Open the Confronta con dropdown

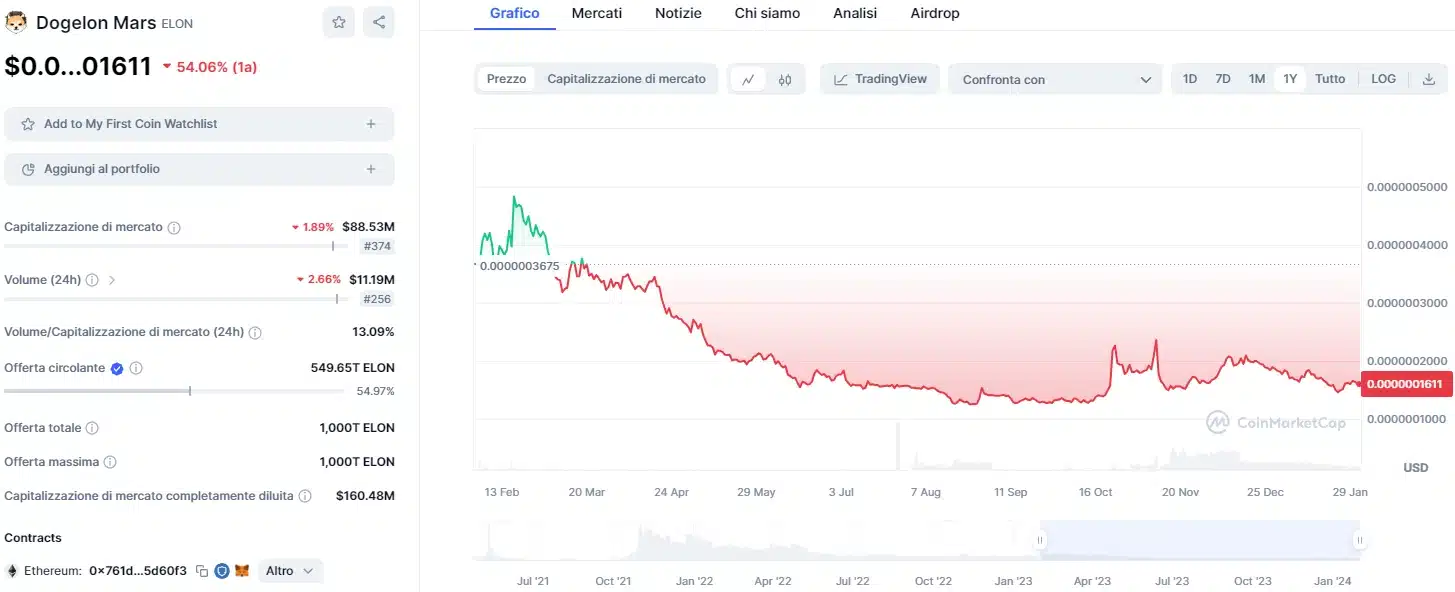1055,79
